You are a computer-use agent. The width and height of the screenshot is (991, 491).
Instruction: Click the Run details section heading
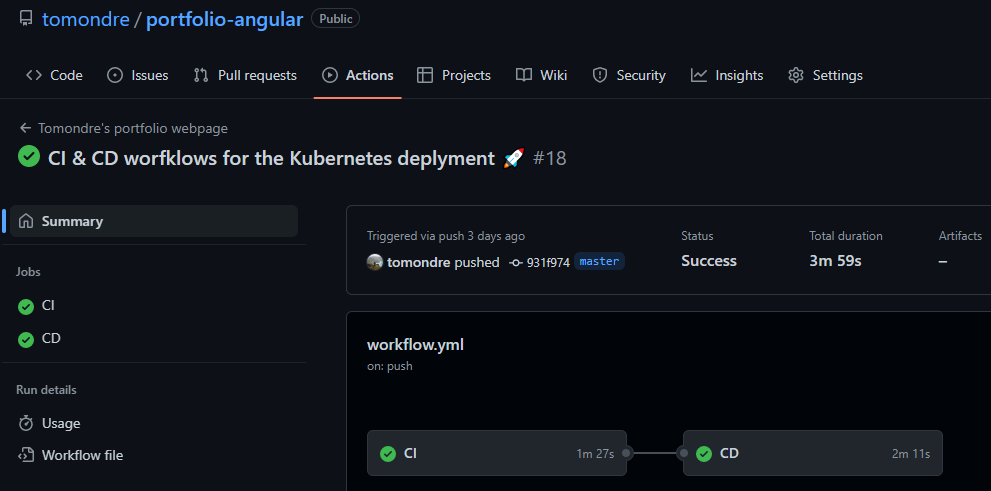pos(46,390)
